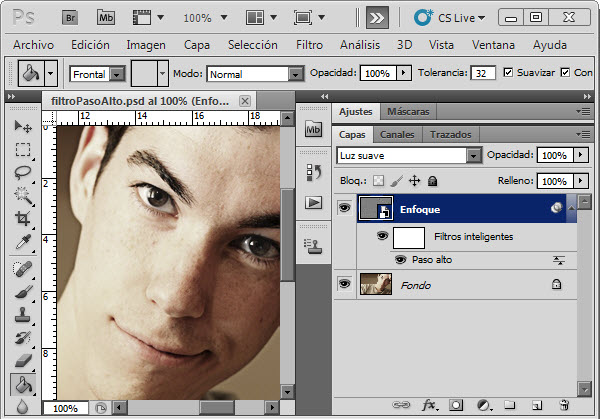Hide the Enfoque layer
The image size is (600, 419).
(x=344, y=208)
